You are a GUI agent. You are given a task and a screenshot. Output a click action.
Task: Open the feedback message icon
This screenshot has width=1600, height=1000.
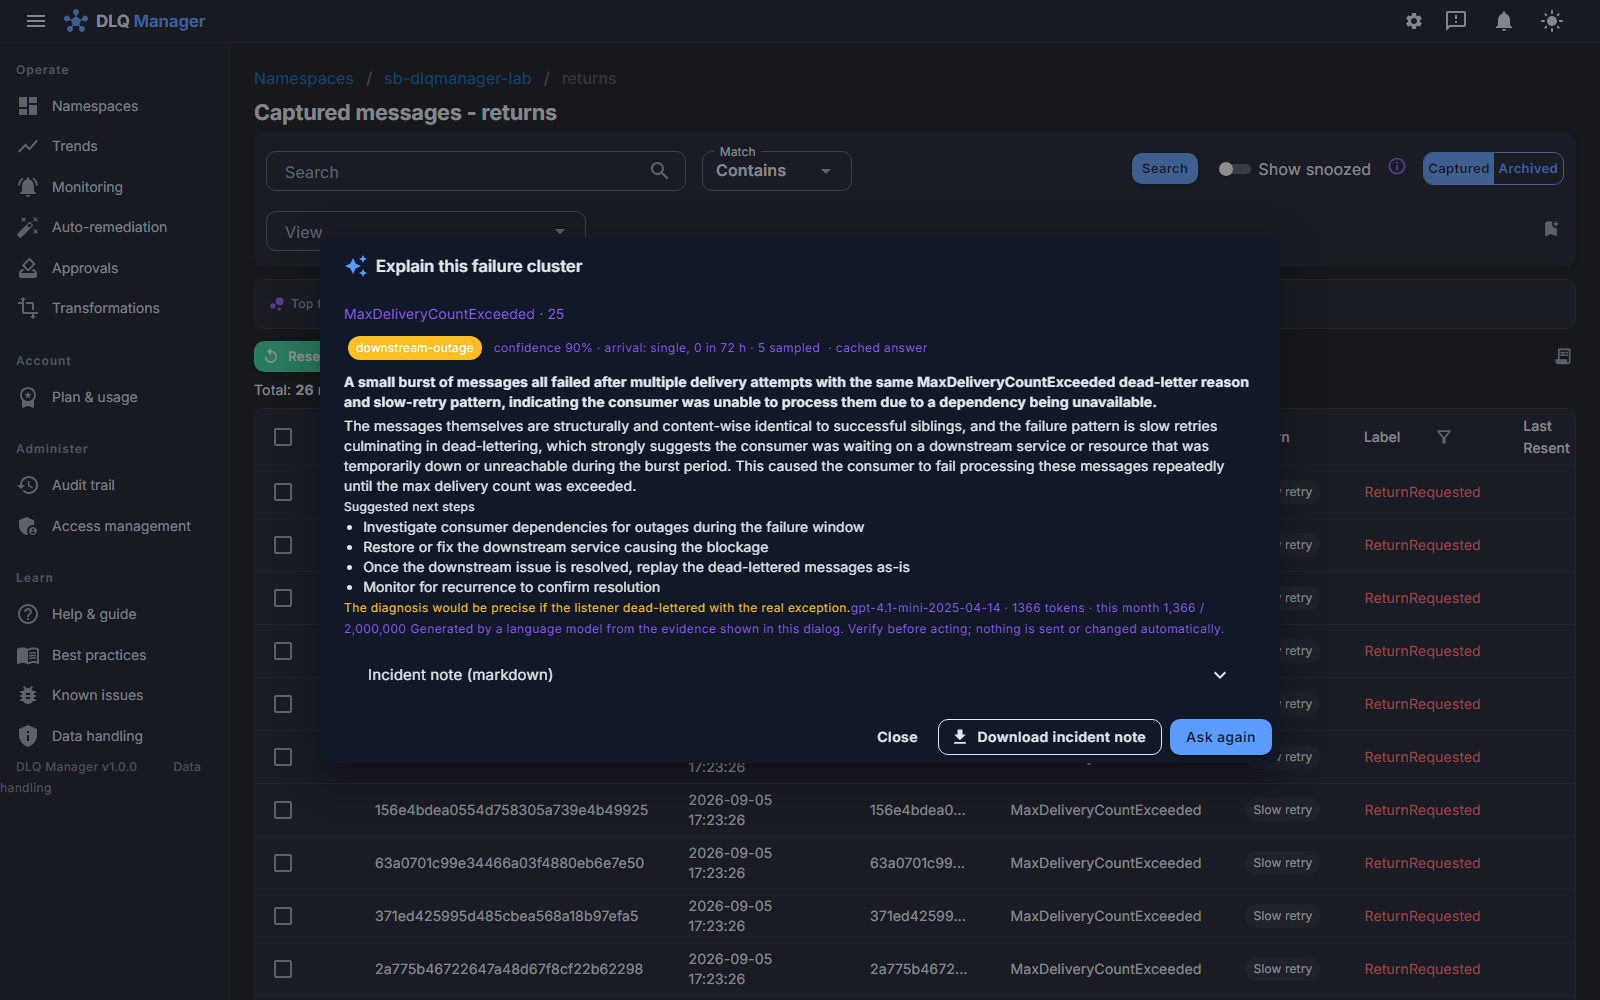point(1456,21)
